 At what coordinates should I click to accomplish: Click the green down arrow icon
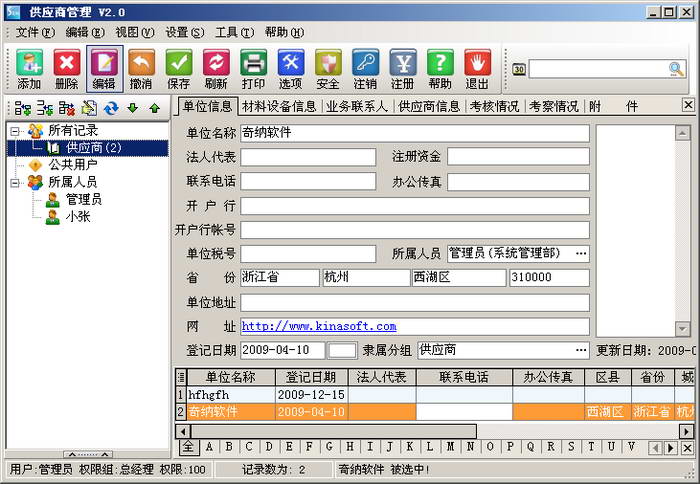(133, 108)
